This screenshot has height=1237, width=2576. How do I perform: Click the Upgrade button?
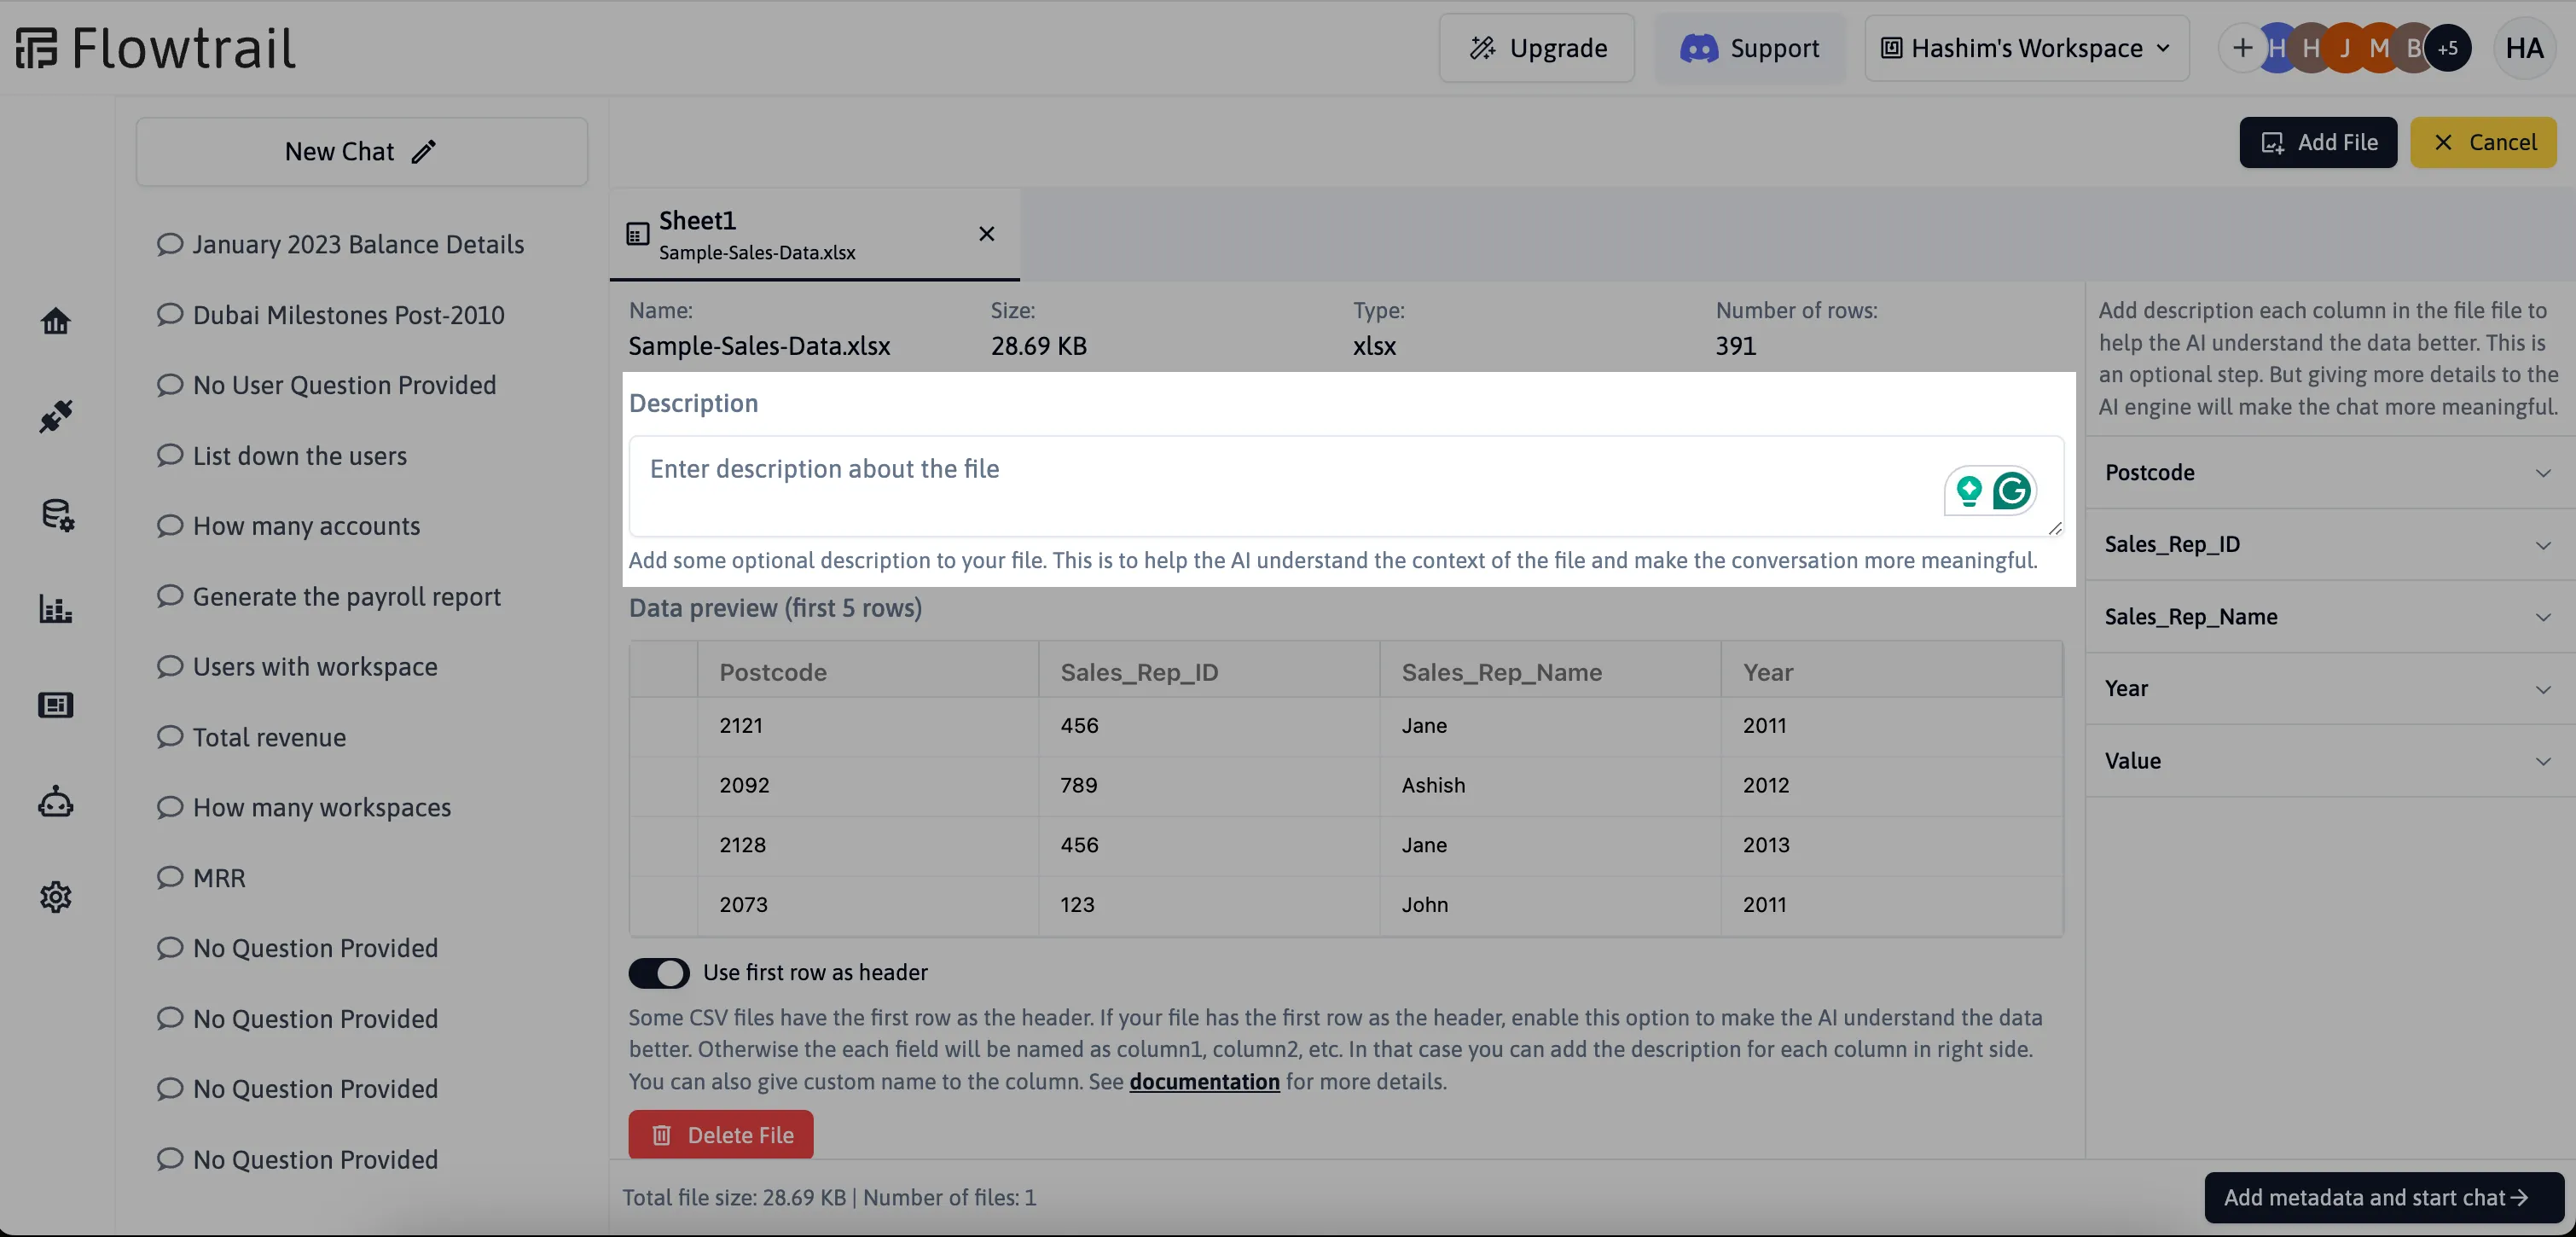(1537, 48)
